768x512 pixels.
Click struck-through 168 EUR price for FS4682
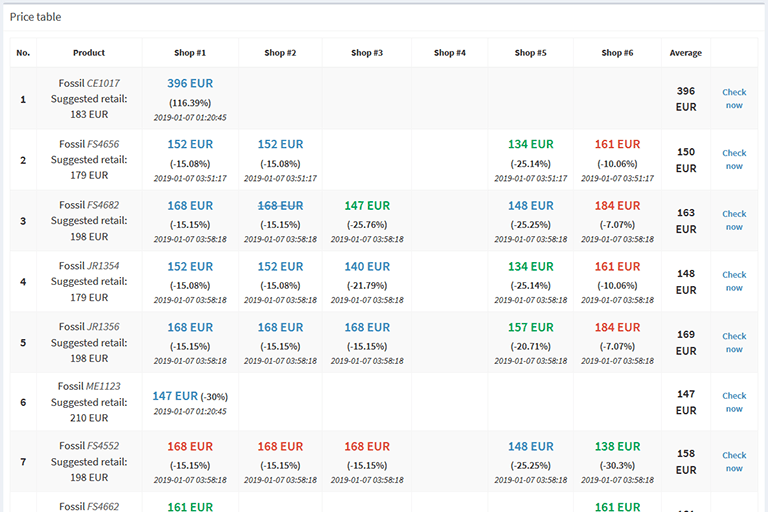pos(280,205)
